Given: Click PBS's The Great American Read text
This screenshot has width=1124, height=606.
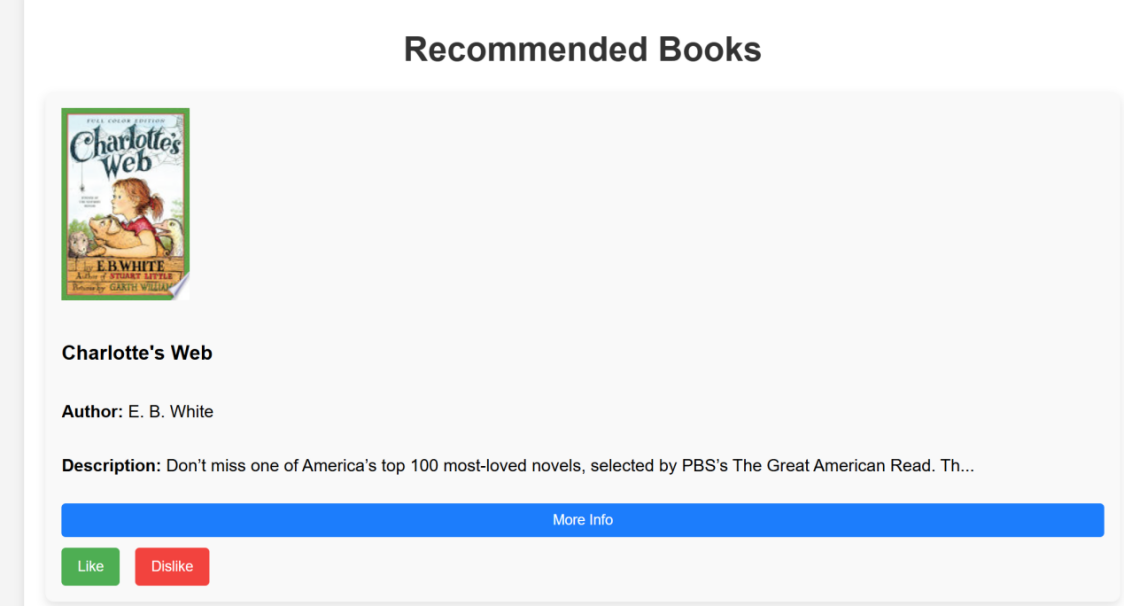Looking at the screenshot, I should (808, 465).
